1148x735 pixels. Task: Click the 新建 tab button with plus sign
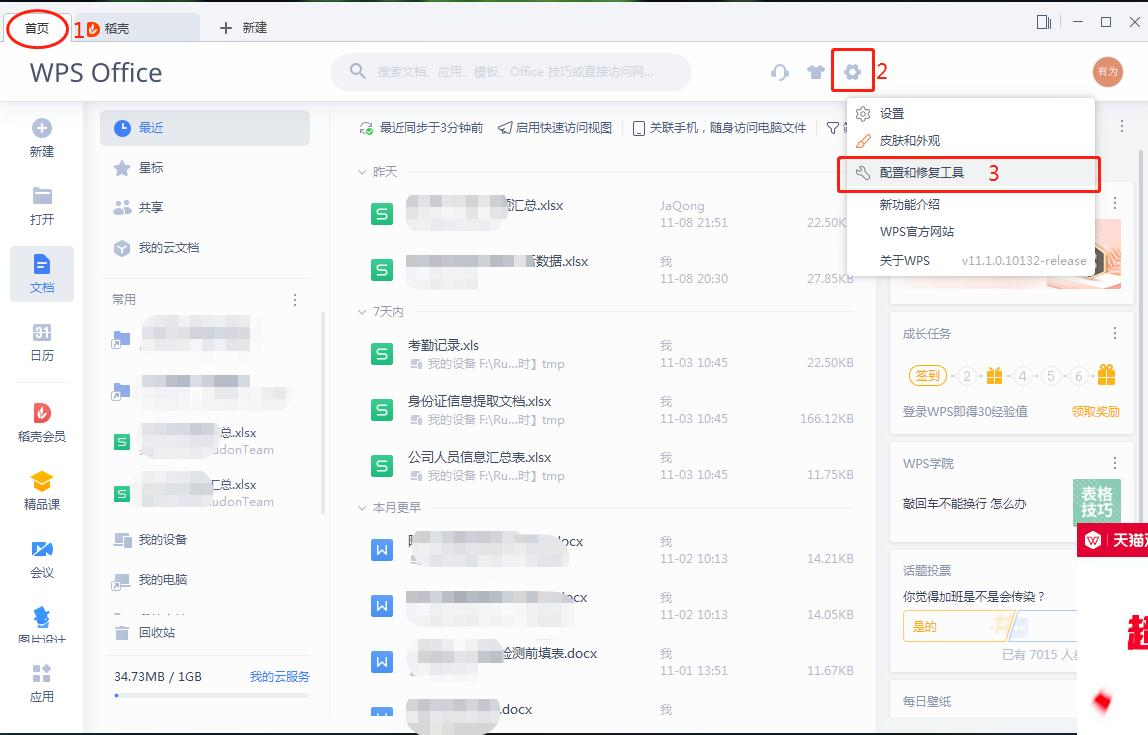pos(243,28)
